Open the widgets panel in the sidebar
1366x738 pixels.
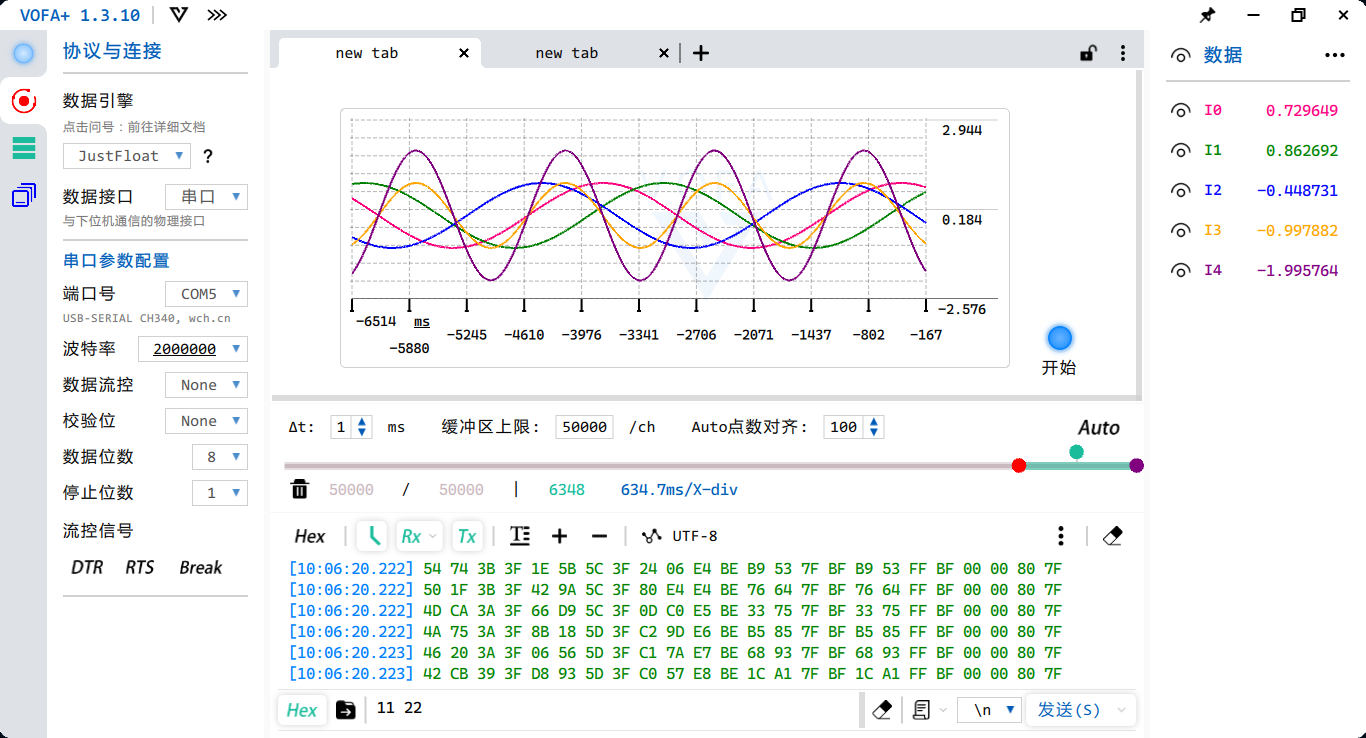[22, 194]
